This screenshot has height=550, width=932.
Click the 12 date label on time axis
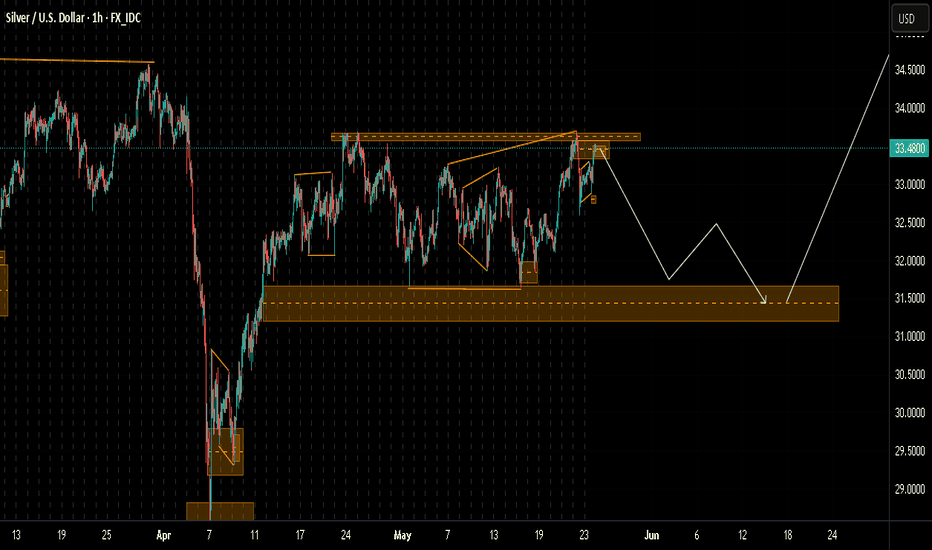(742, 535)
